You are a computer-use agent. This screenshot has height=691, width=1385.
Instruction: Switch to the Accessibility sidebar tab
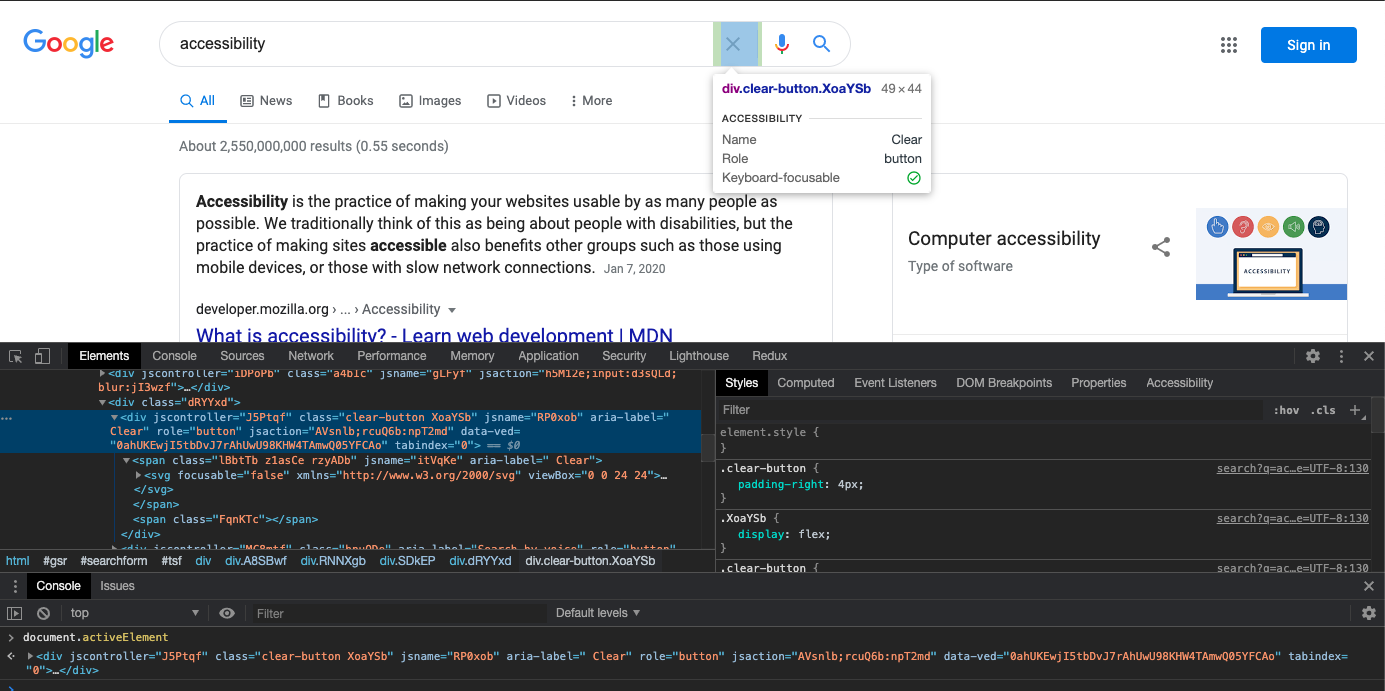(1180, 383)
